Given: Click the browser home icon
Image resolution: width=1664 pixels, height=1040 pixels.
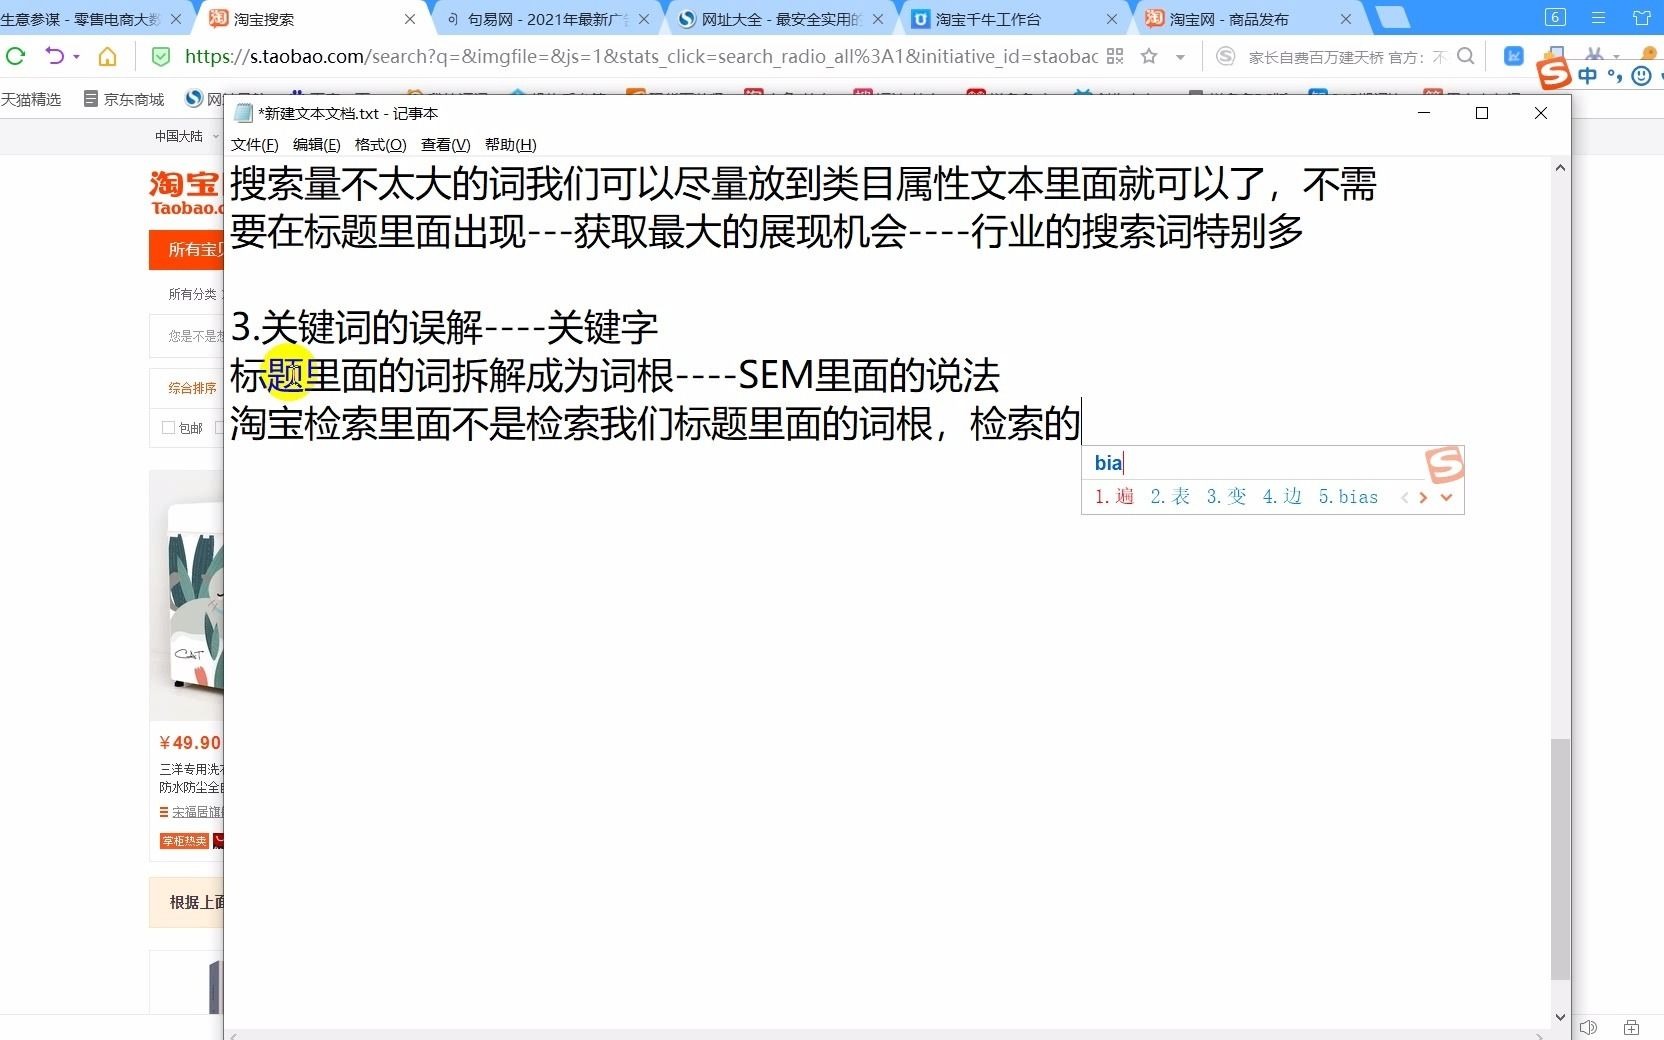Looking at the screenshot, I should [108, 57].
